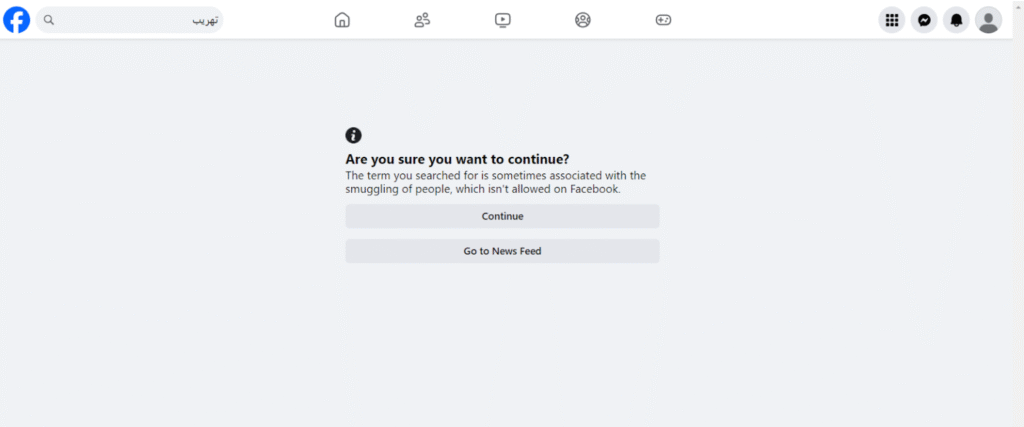Show notifications via the bell icon
Image resolution: width=1024 pixels, height=427 pixels.
point(956,20)
